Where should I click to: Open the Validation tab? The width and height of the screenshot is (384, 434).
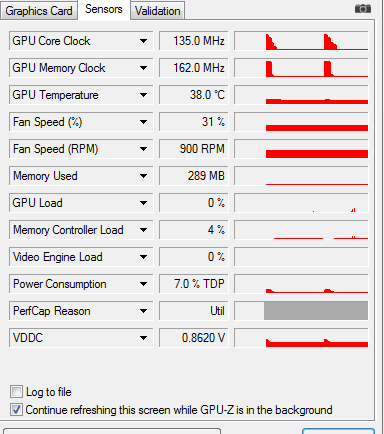pyautogui.click(x=157, y=11)
